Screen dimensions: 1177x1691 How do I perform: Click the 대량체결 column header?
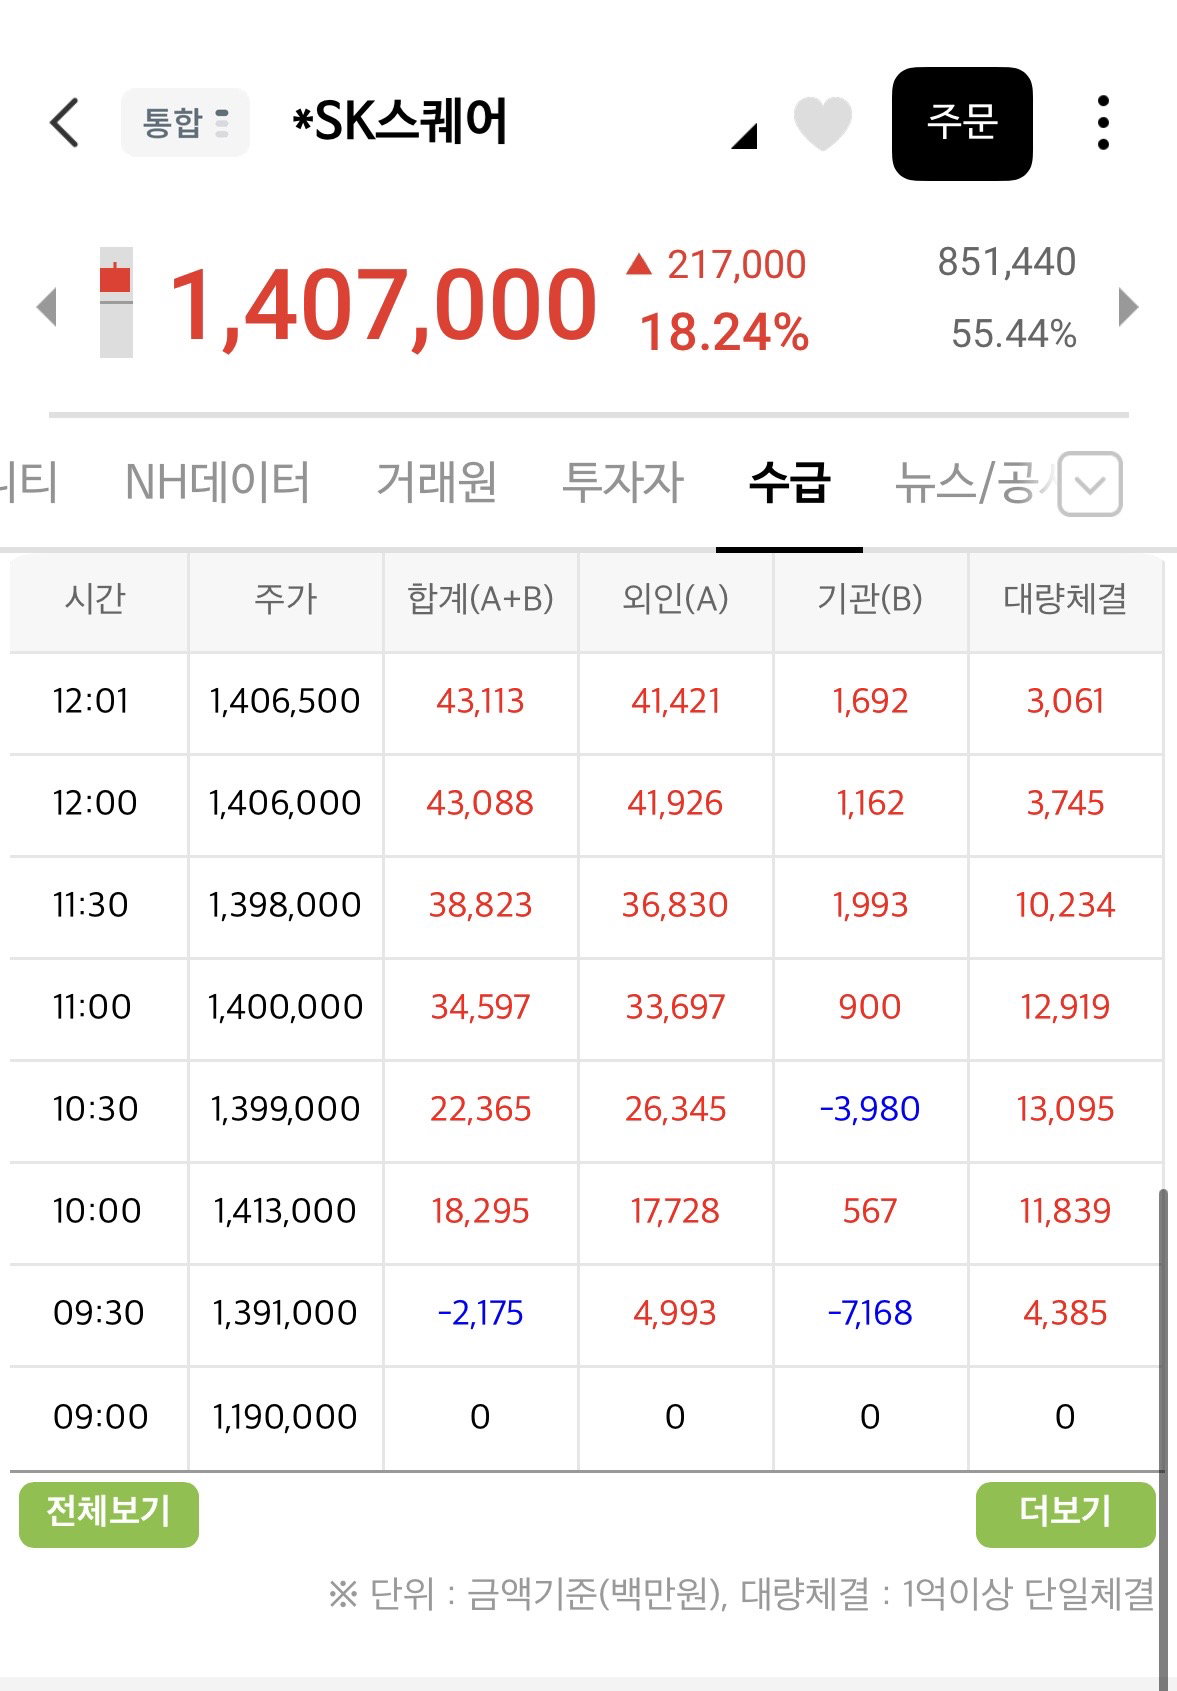(1065, 599)
